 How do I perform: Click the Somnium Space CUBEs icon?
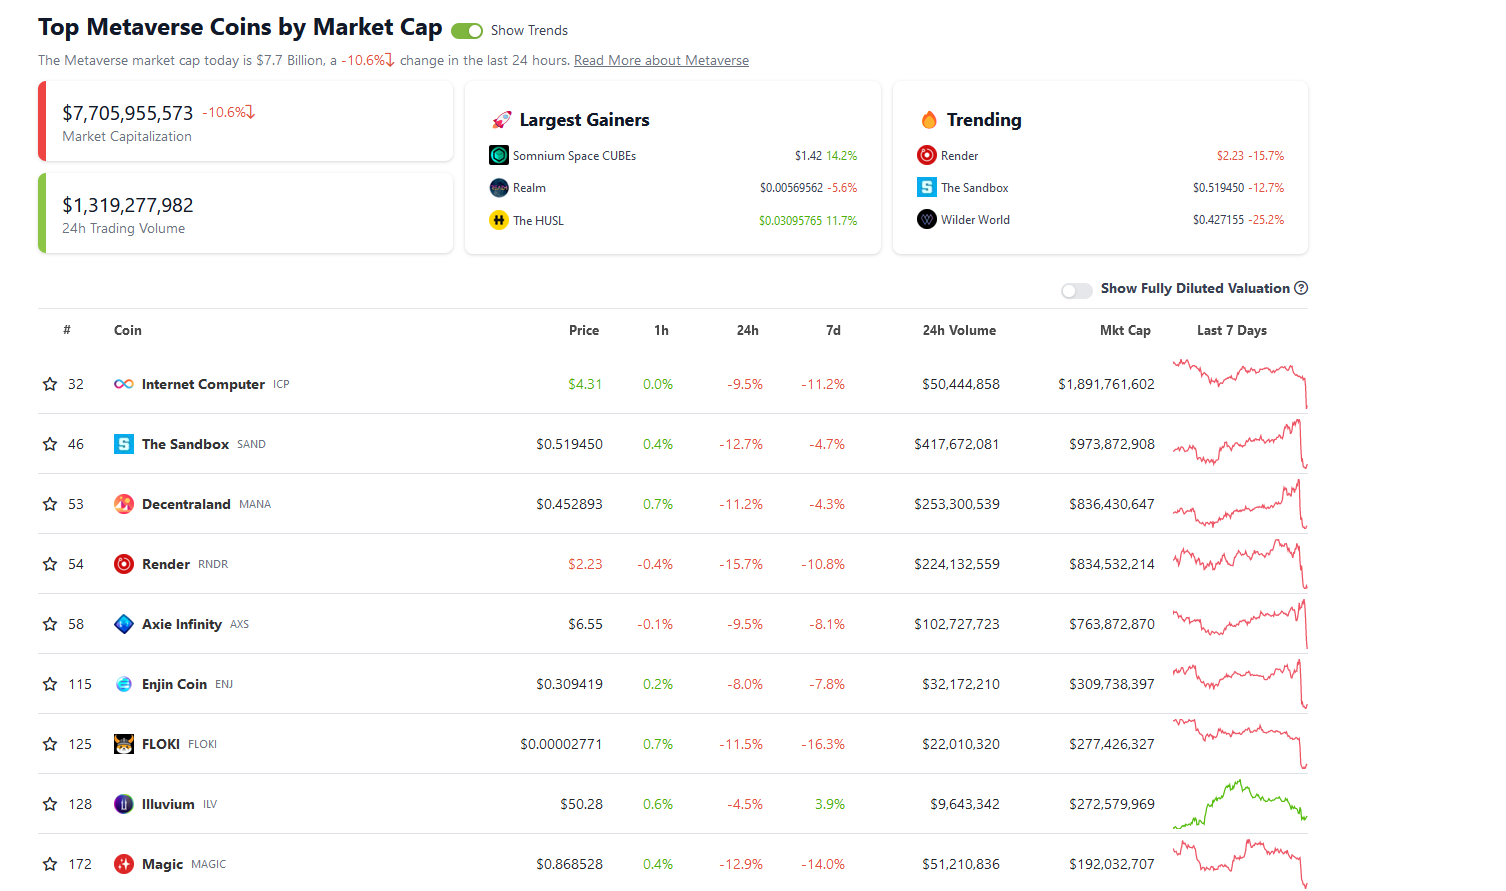coord(498,155)
